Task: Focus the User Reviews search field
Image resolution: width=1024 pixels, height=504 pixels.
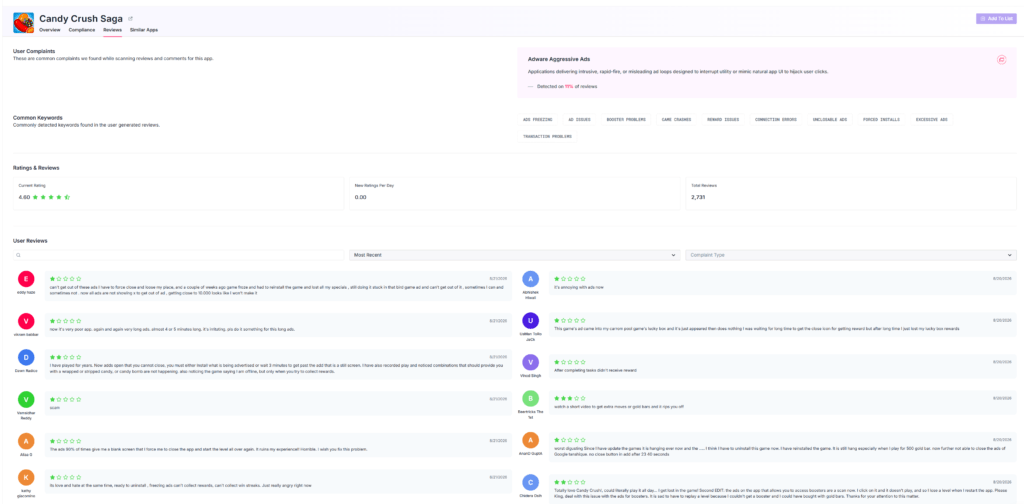Action: click(178, 255)
